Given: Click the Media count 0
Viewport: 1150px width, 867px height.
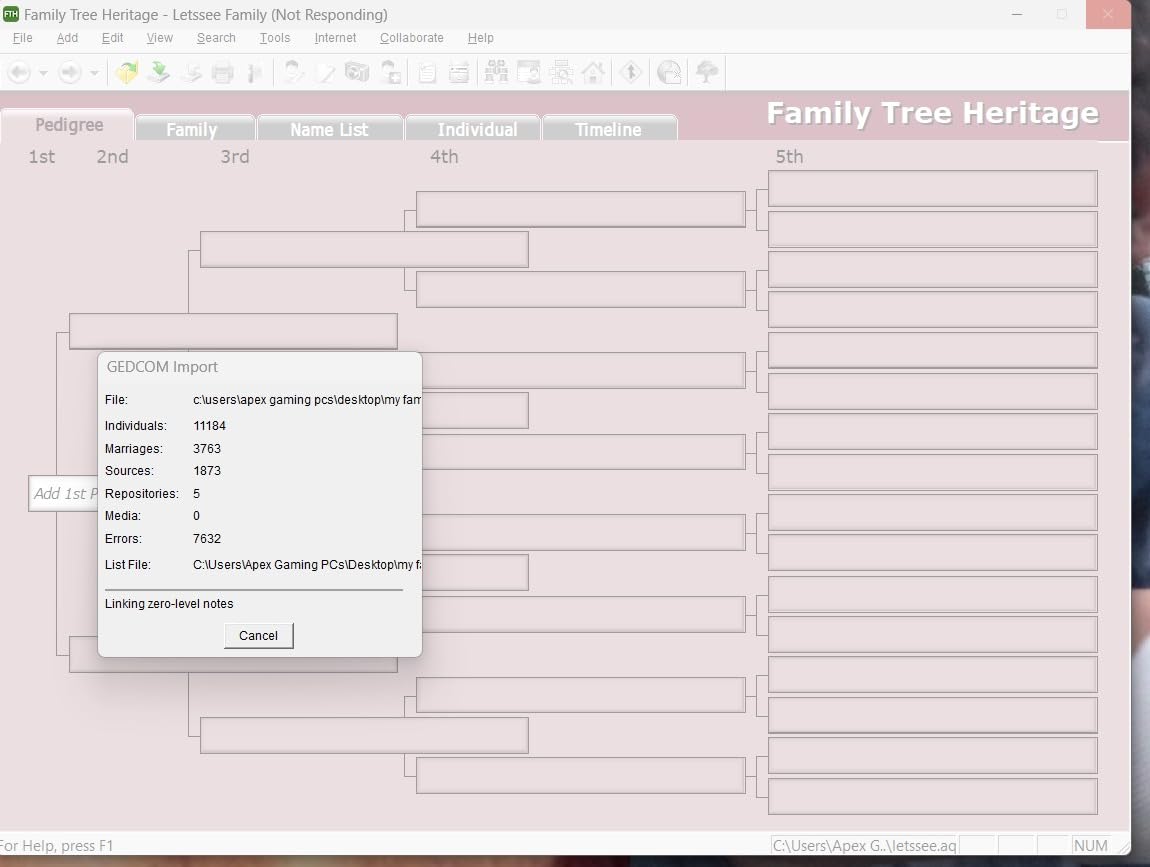Looking at the screenshot, I should (x=196, y=516).
